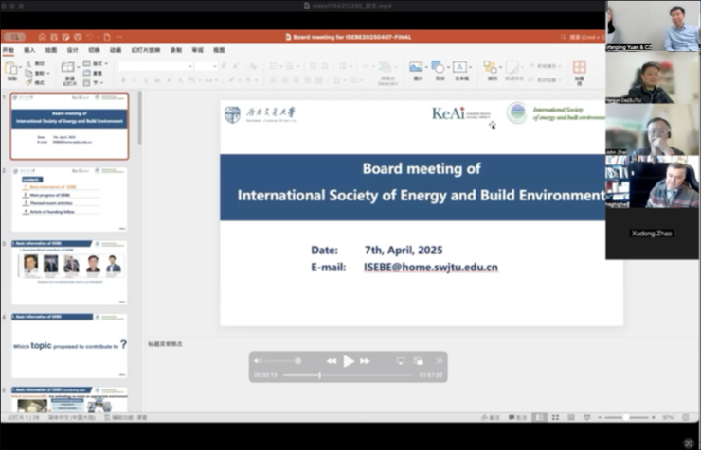This screenshot has width=703, height=452.
Task: Click the Xudong Zhao participant tile
Action: tap(651, 234)
